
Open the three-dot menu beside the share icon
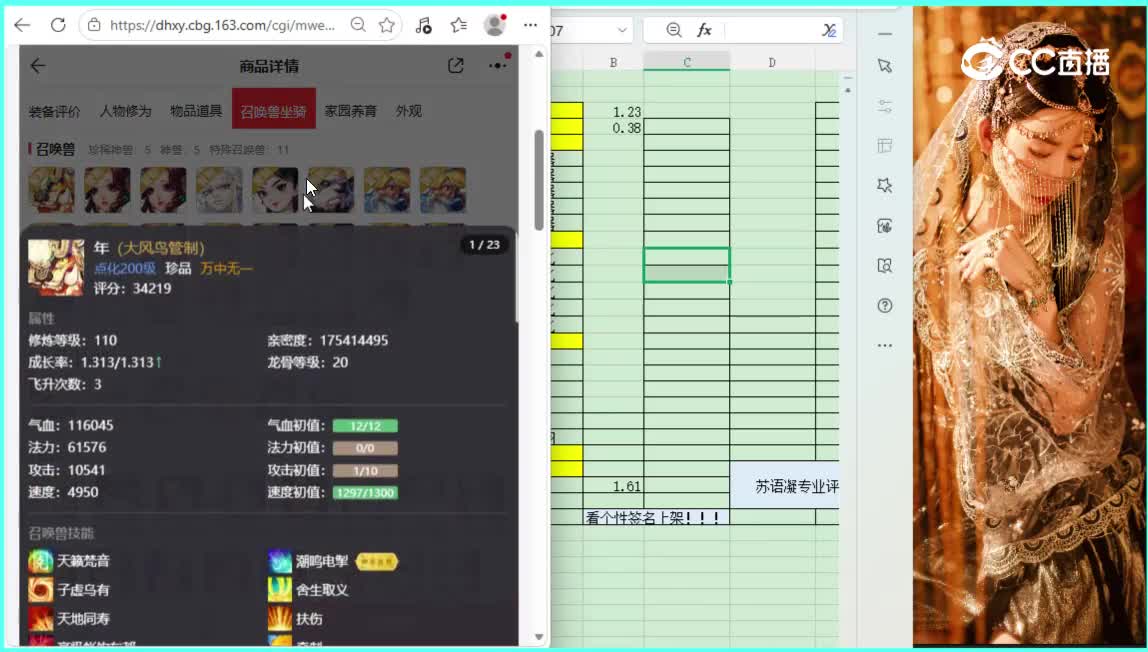point(498,65)
